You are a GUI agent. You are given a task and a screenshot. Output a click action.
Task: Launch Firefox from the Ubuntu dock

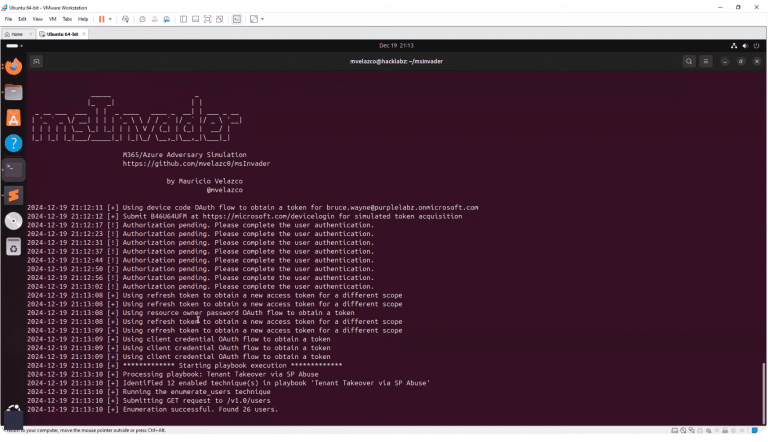tap(14, 67)
